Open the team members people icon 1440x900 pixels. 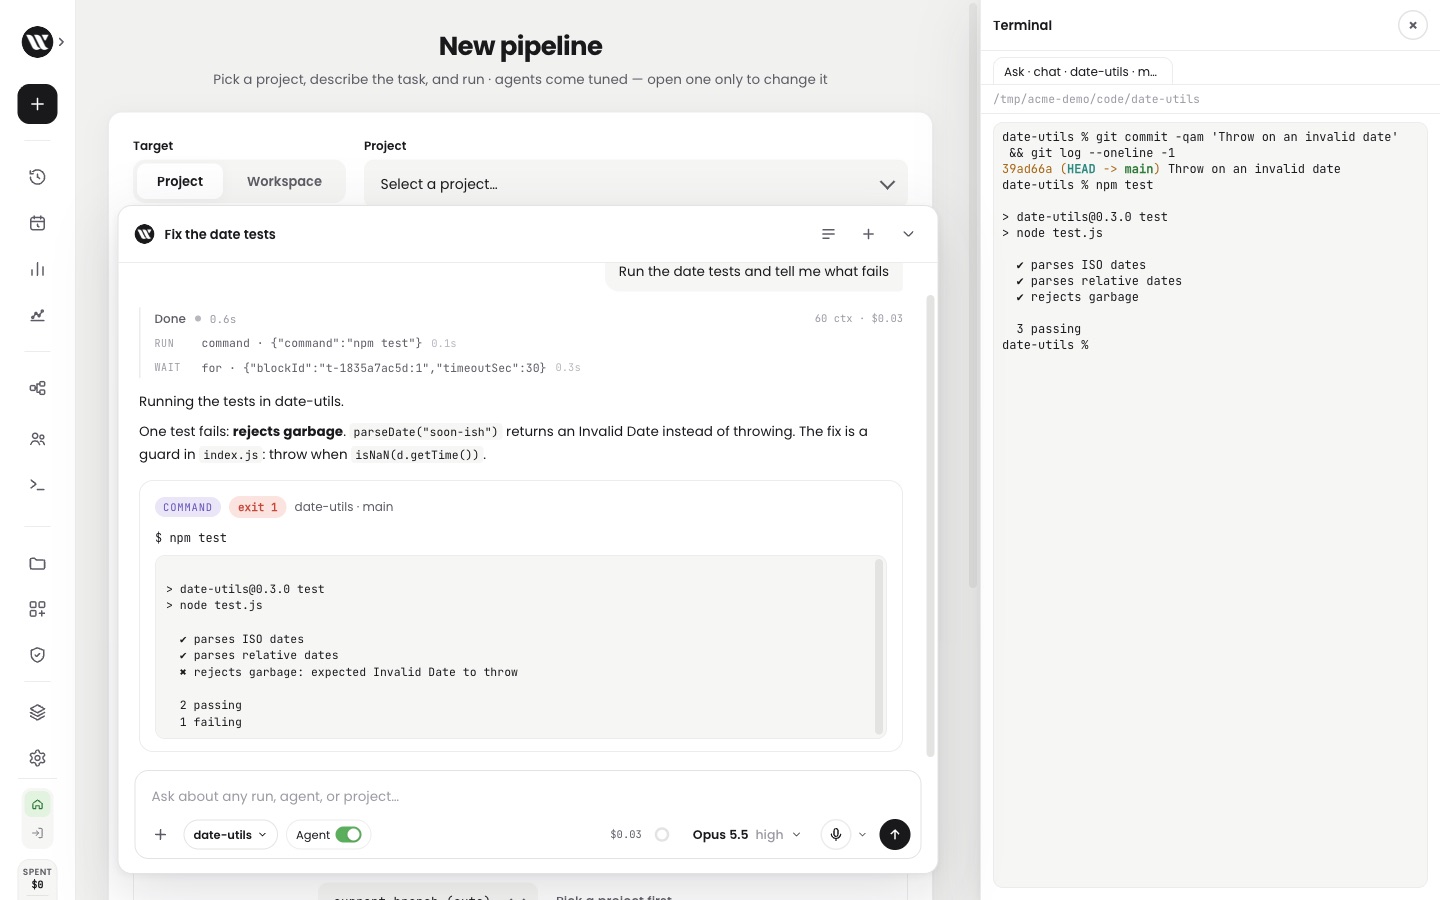37,439
